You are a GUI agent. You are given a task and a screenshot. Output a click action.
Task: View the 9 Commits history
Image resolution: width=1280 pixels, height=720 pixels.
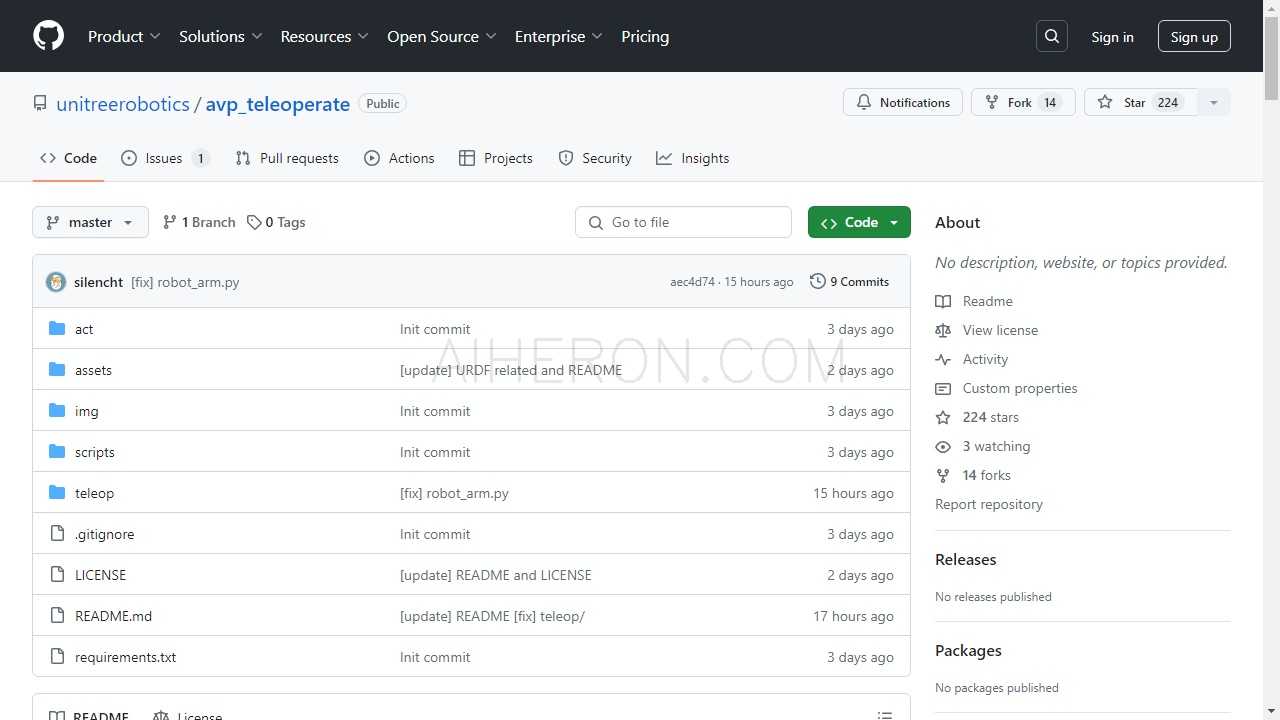849,282
